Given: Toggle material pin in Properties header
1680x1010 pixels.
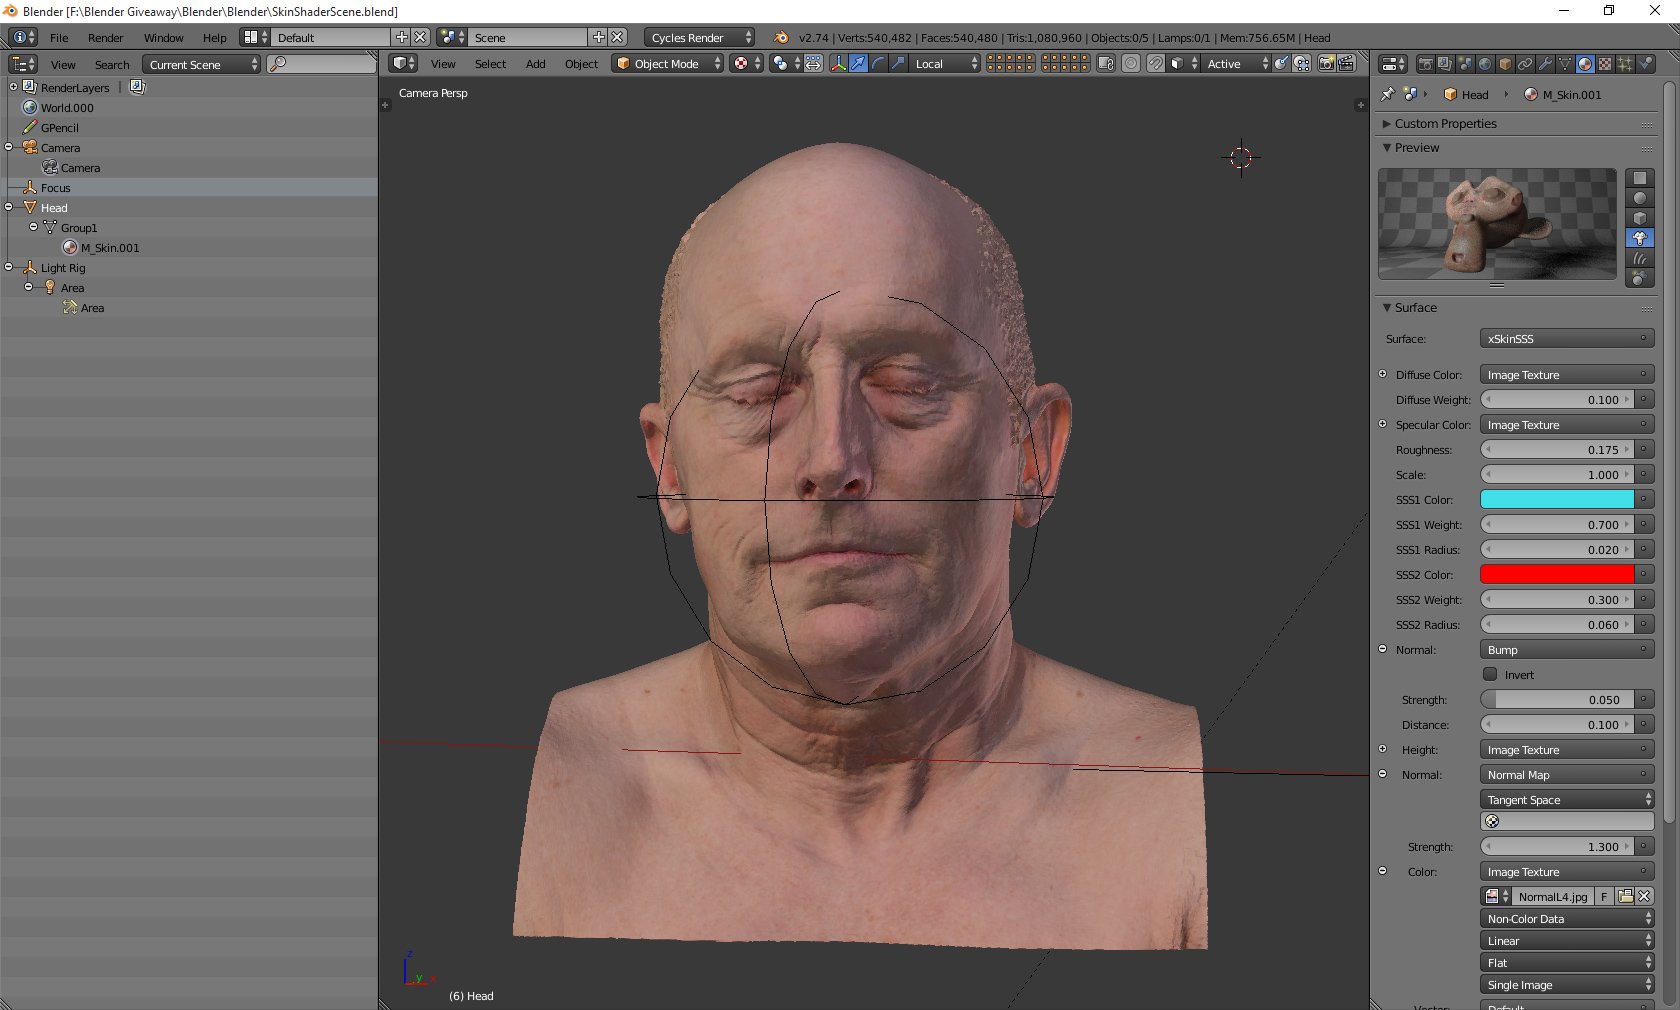Looking at the screenshot, I should (1387, 95).
